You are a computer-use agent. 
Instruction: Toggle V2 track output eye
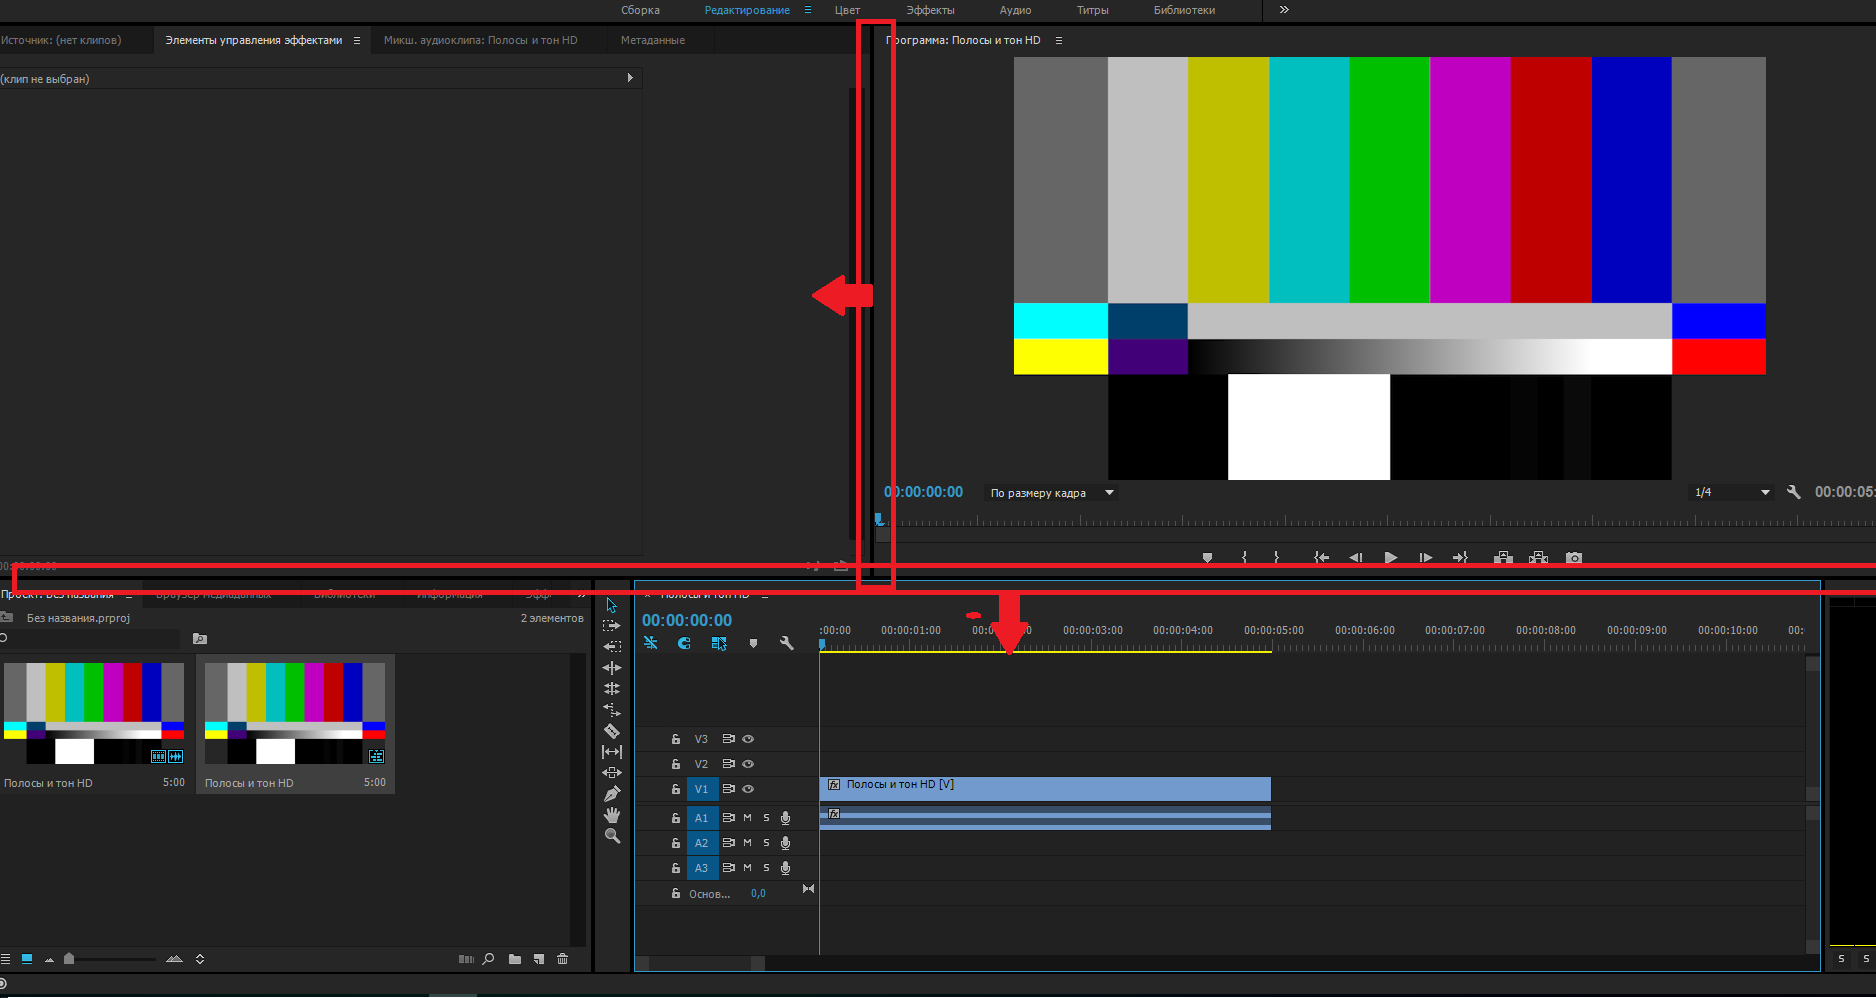click(x=748, y=764)
